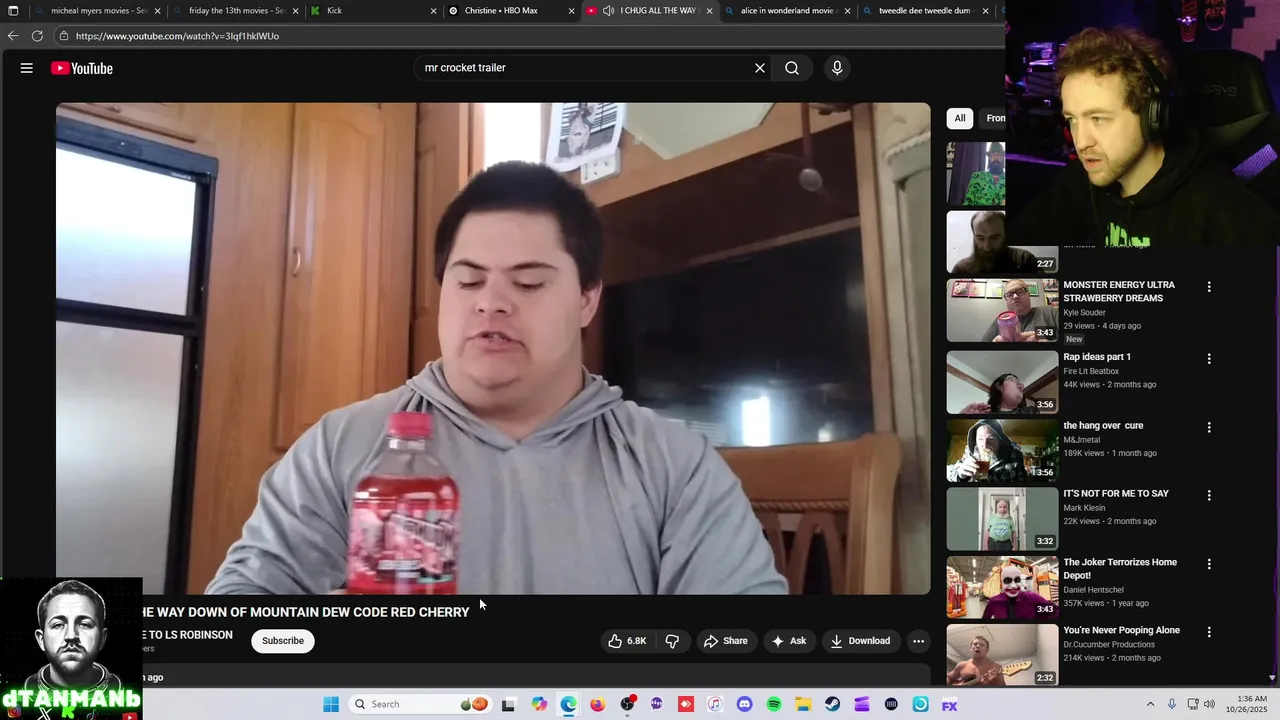Switch to micheal myers movies tab

tap(98, 11)
